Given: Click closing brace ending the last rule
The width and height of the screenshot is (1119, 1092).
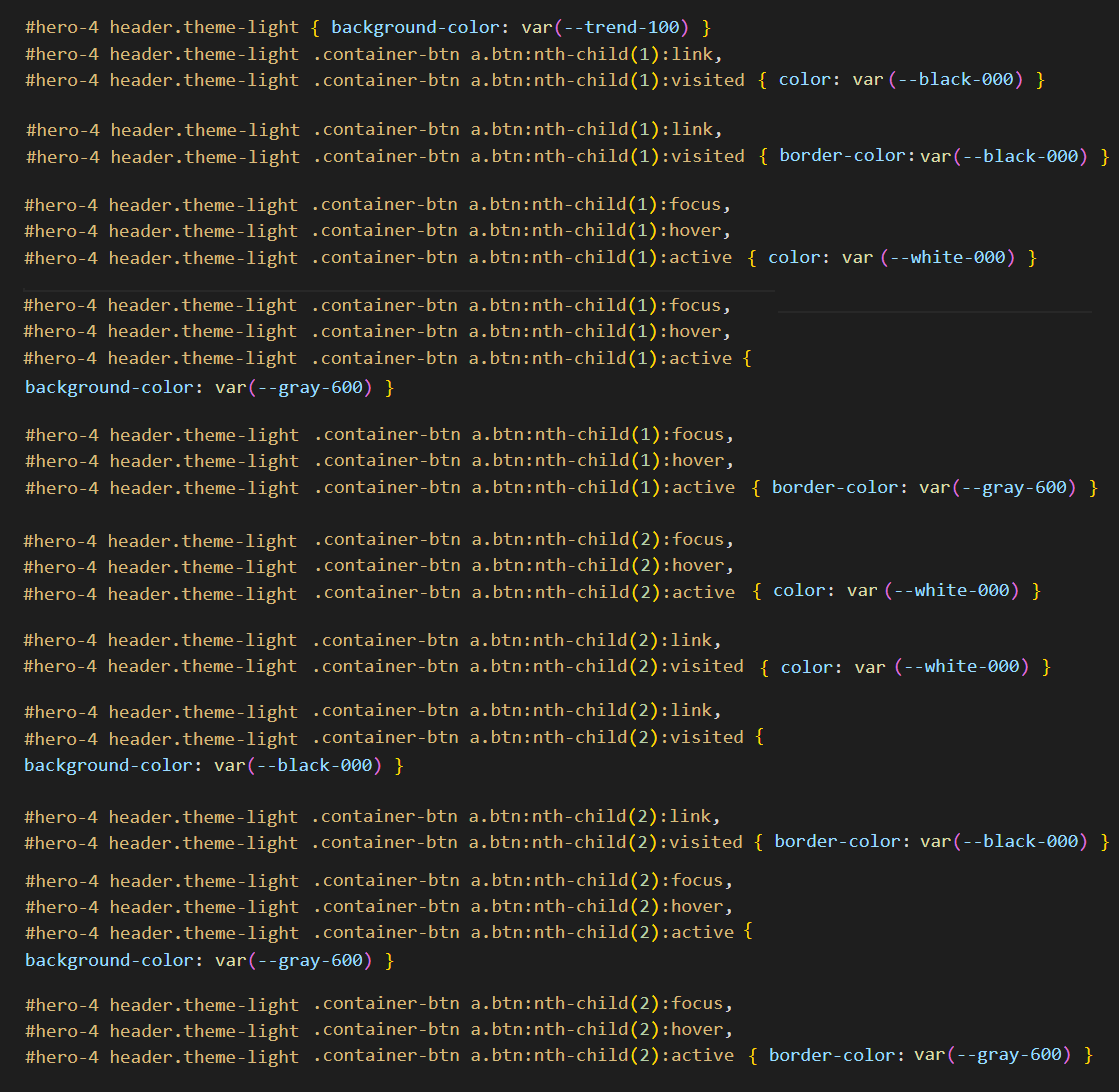Looking at the screenshot, I should [1087, 1055].
